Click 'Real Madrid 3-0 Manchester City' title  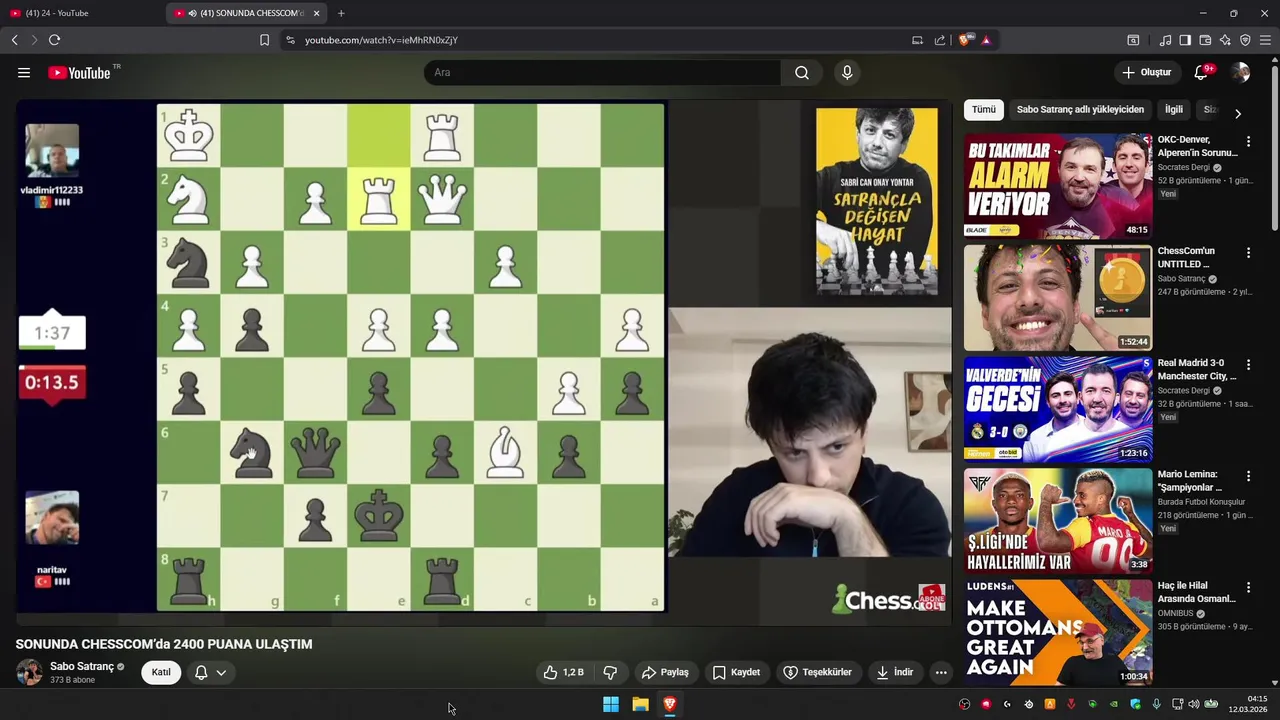pyautogui.click(x=1197, y=369)
